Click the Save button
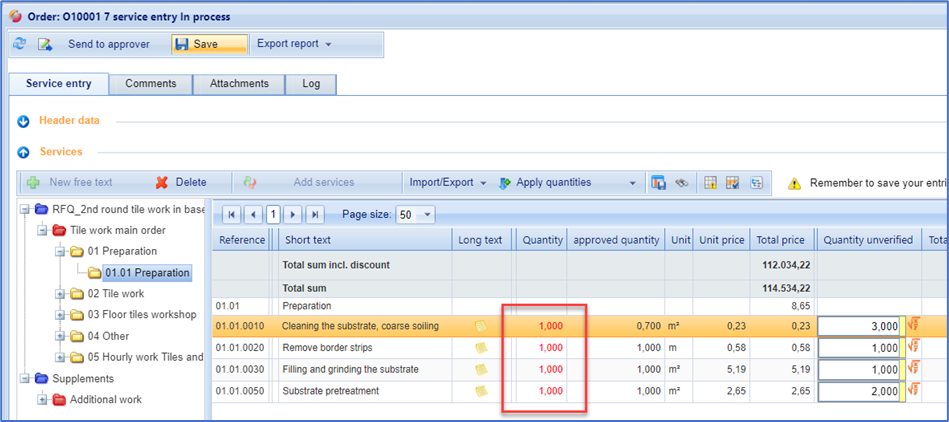This screenshot has height=422, width=949. click(x=209, y=44)
